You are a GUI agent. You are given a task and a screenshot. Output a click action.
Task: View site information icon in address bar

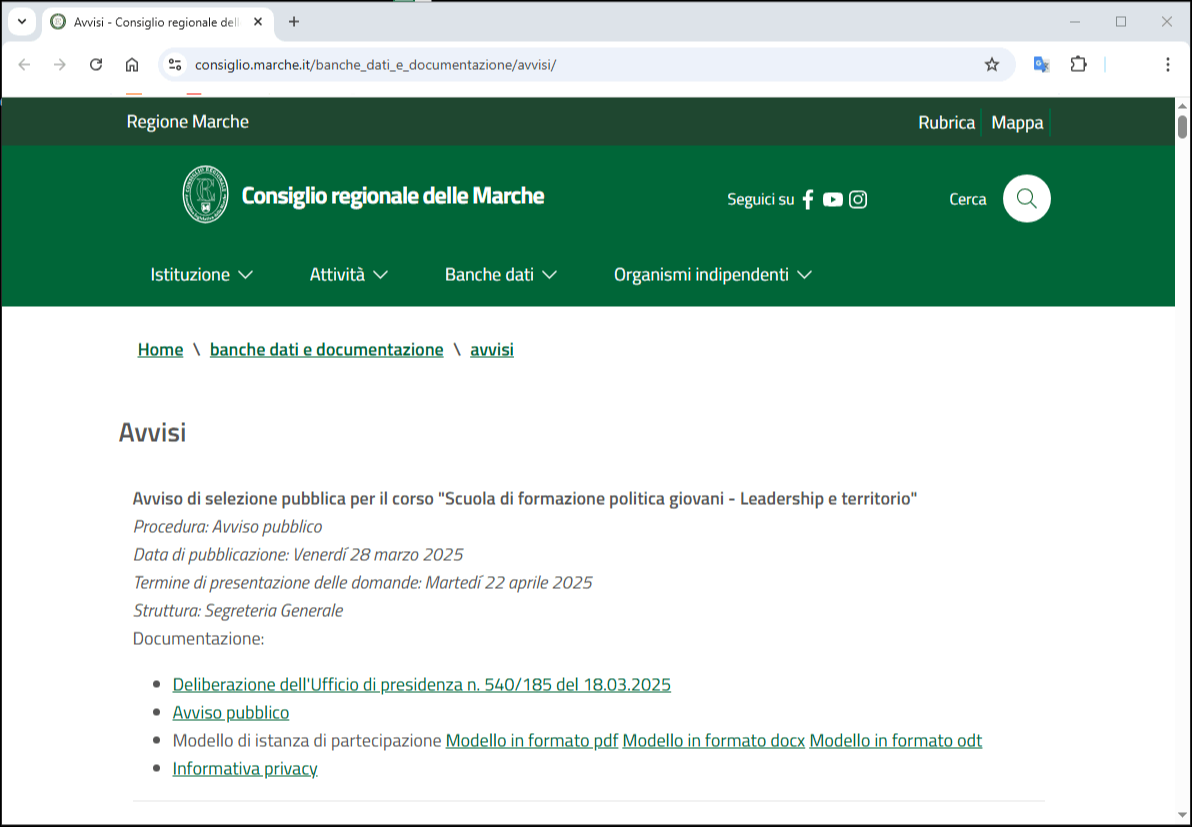pos(175,65)
